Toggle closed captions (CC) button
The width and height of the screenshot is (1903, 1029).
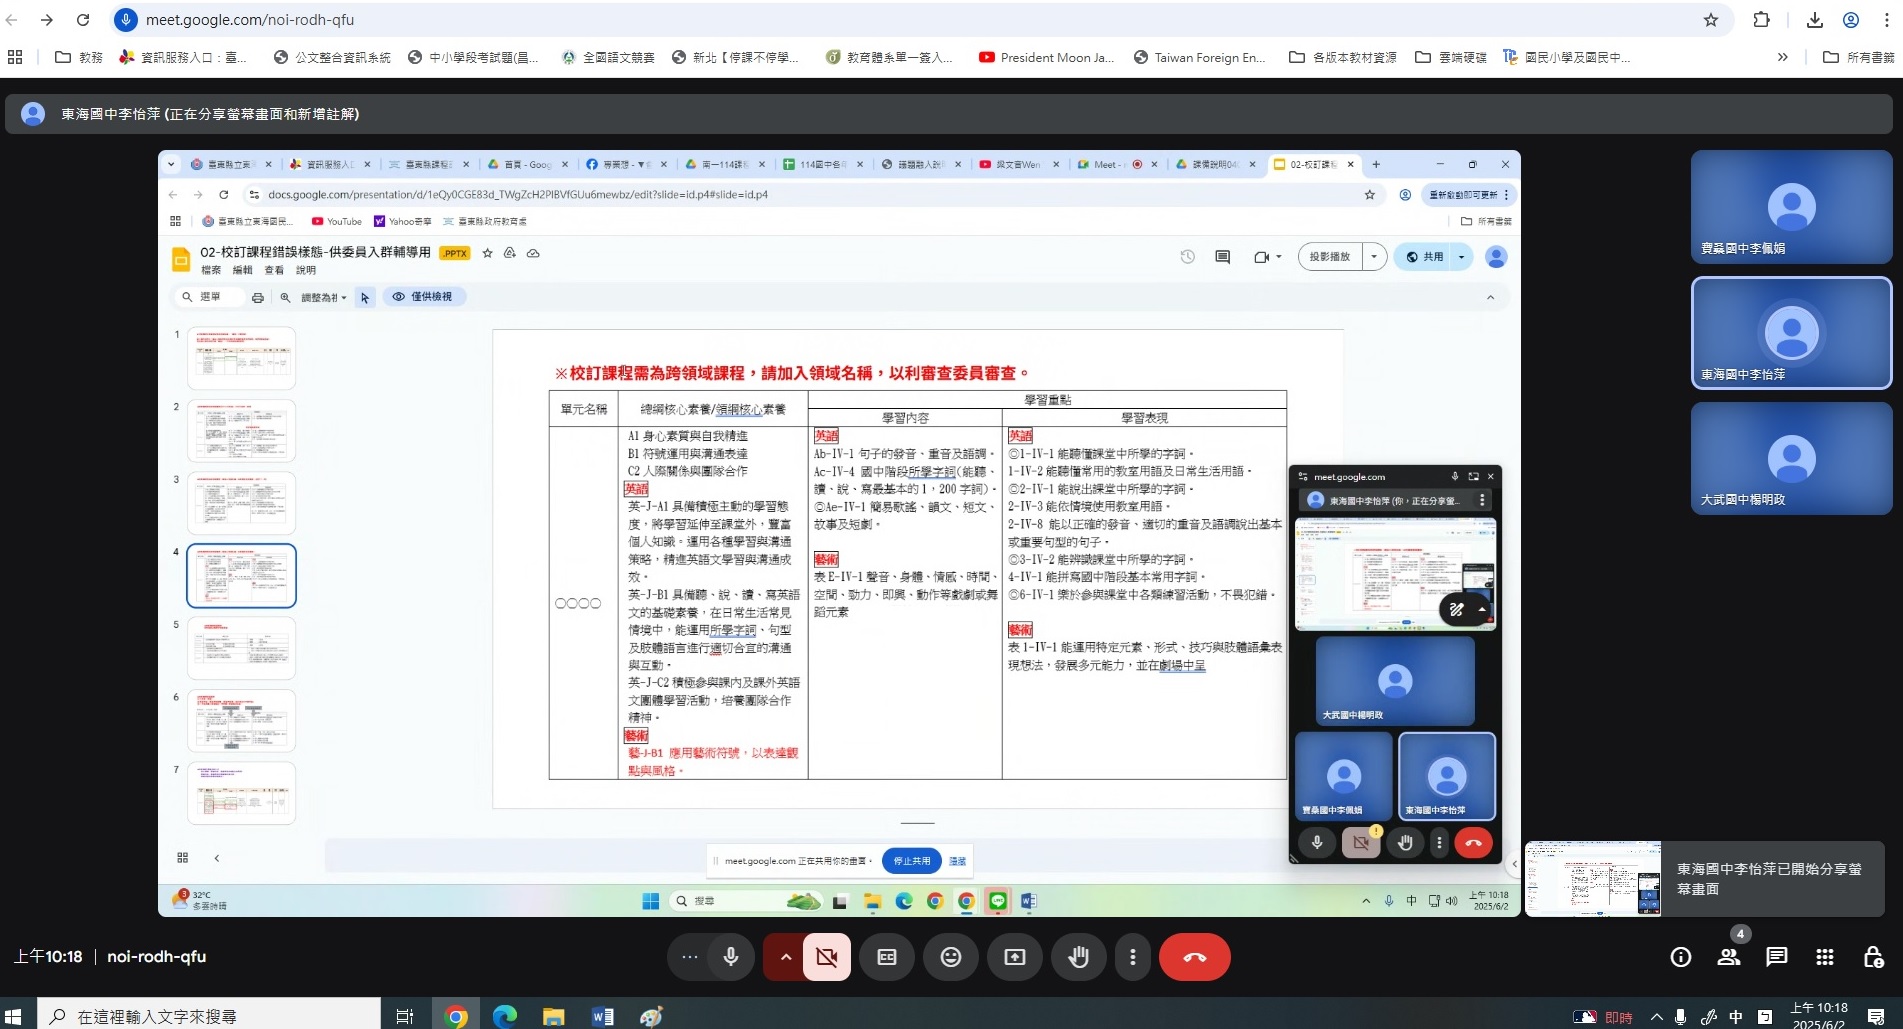887,957
